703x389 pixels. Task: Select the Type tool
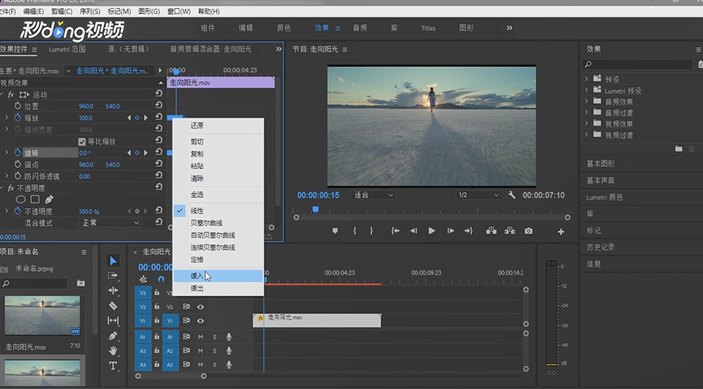(113, 366)
